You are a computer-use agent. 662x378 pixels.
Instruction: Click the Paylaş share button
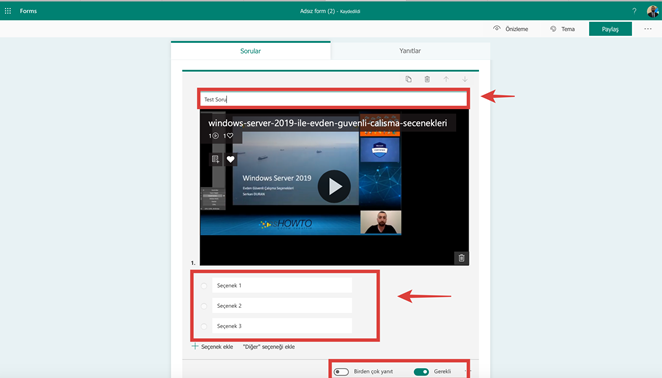click(x=610, y=29)
